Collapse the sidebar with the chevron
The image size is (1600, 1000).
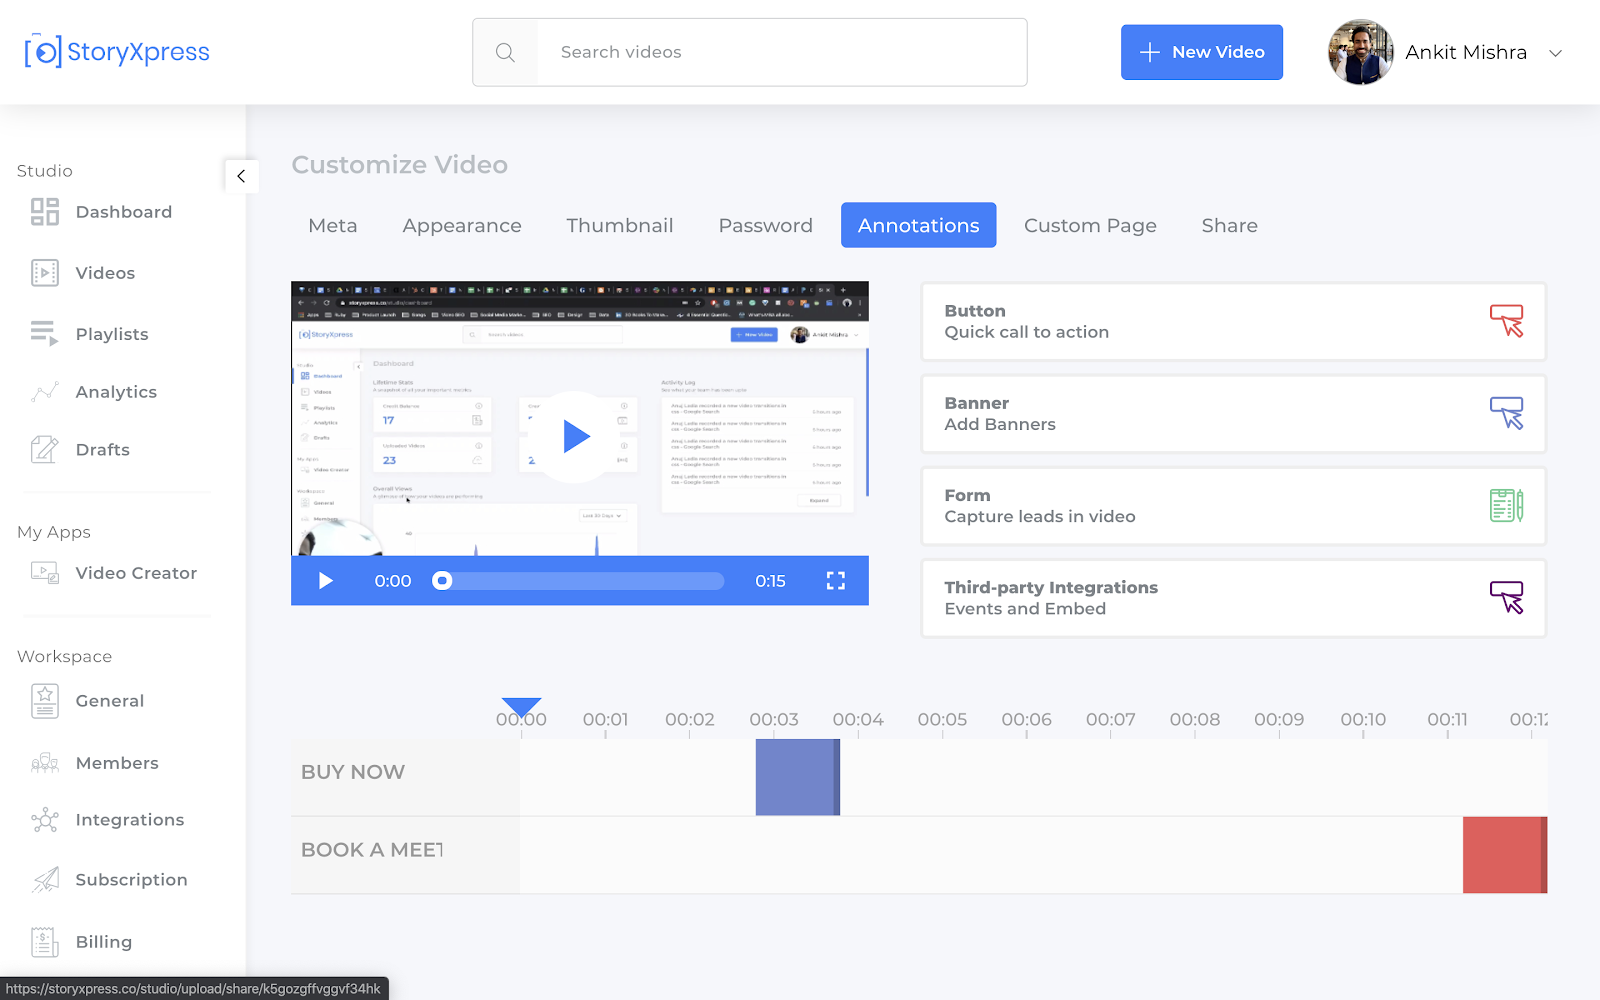[x=241, y=176]
